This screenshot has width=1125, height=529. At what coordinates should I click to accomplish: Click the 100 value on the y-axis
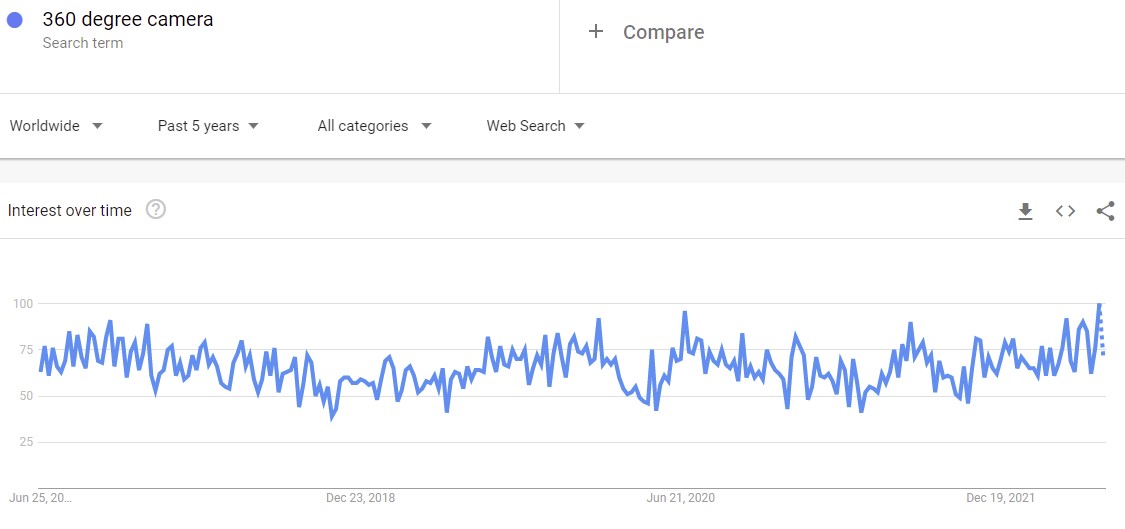click(x=23, y=303)
